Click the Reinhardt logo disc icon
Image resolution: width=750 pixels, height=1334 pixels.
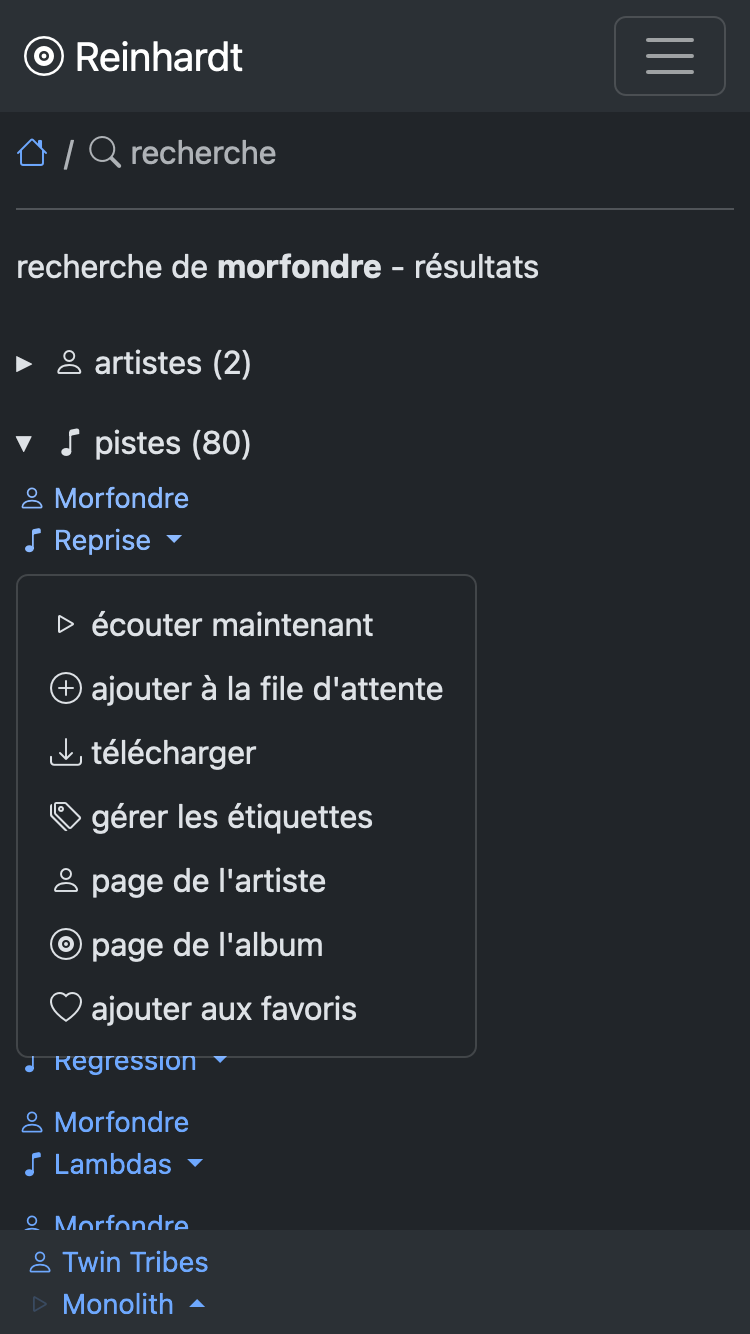pos(43,57)
